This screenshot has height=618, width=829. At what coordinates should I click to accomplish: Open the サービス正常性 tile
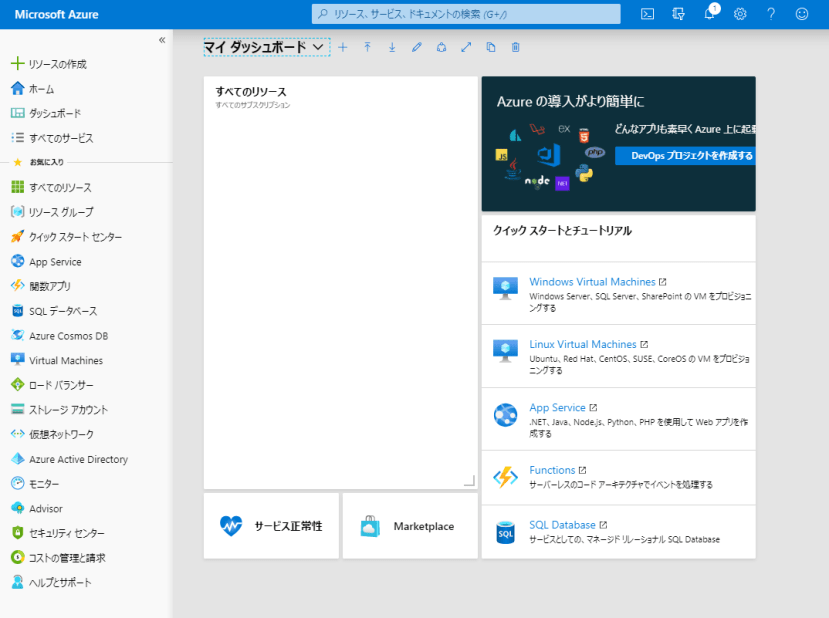pos(271,526)
